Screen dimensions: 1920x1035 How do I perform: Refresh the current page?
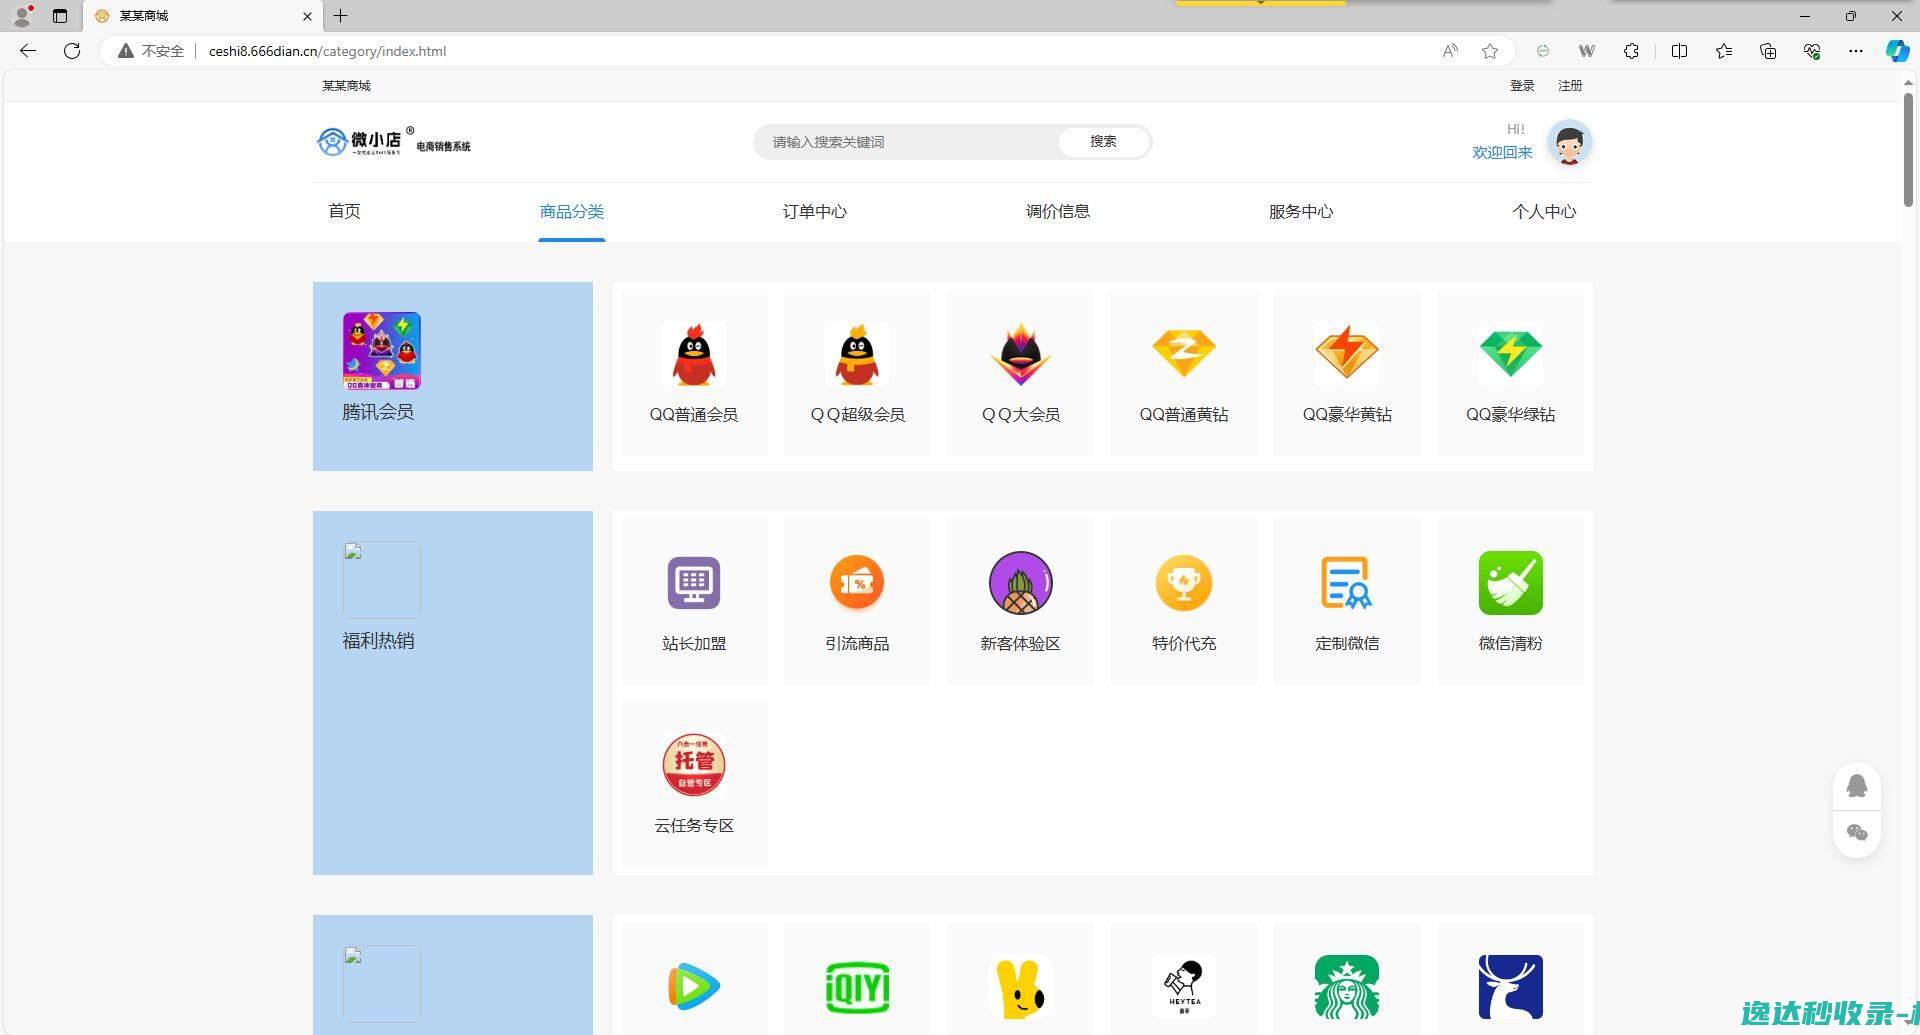click(x=72, y=51)
